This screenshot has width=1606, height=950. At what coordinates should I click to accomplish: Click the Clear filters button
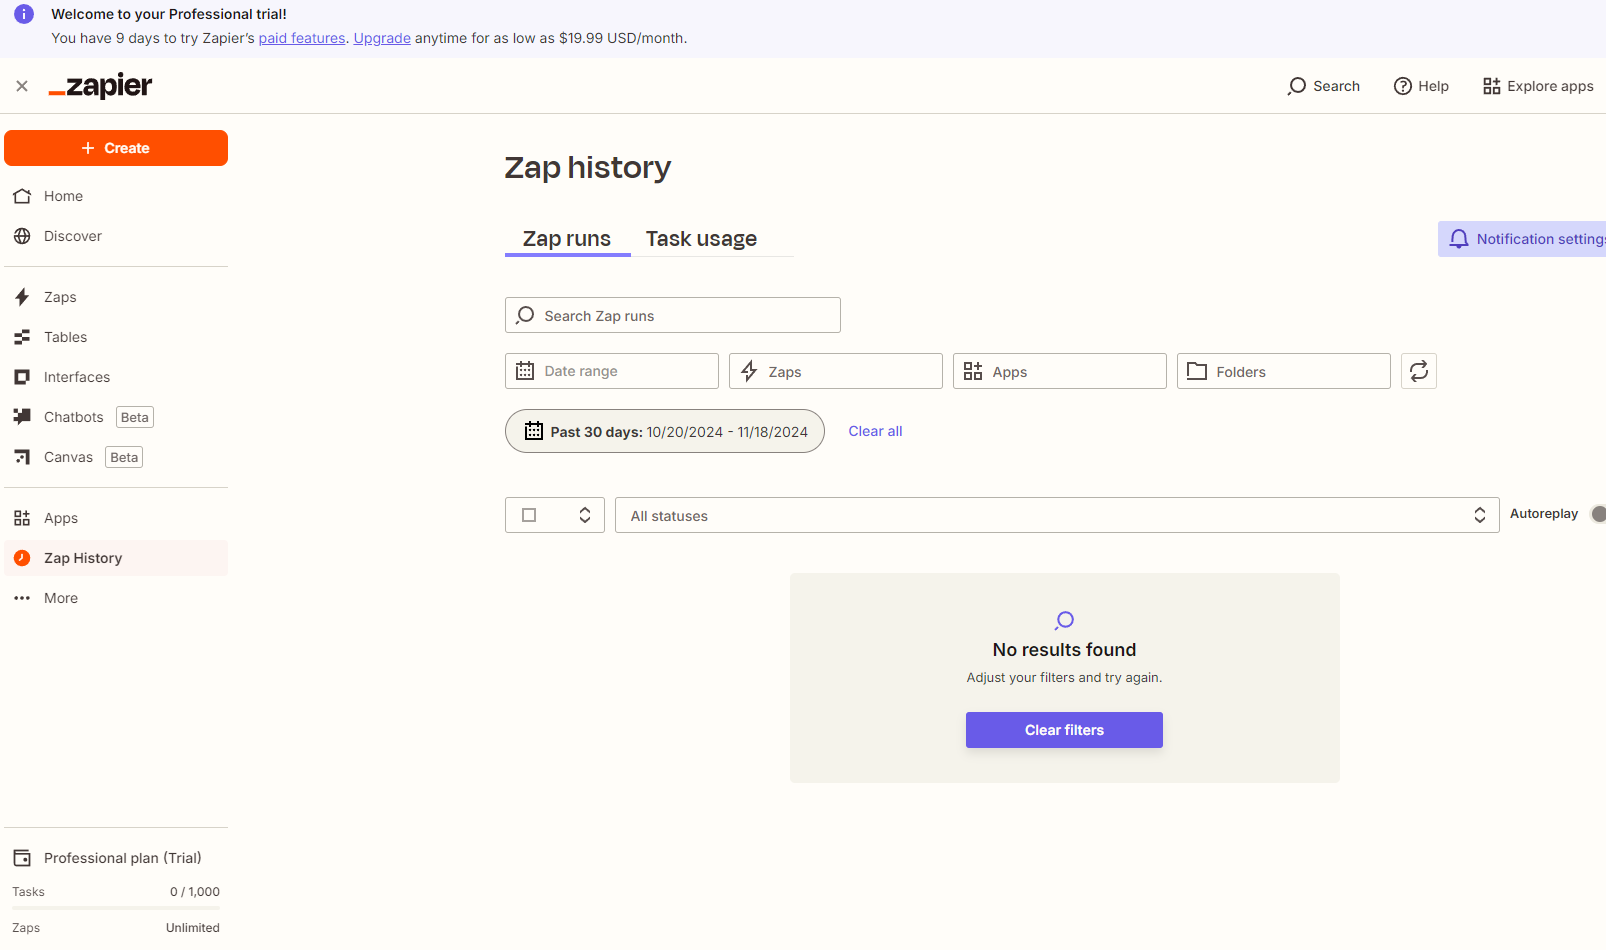(x=1064, y=730)
